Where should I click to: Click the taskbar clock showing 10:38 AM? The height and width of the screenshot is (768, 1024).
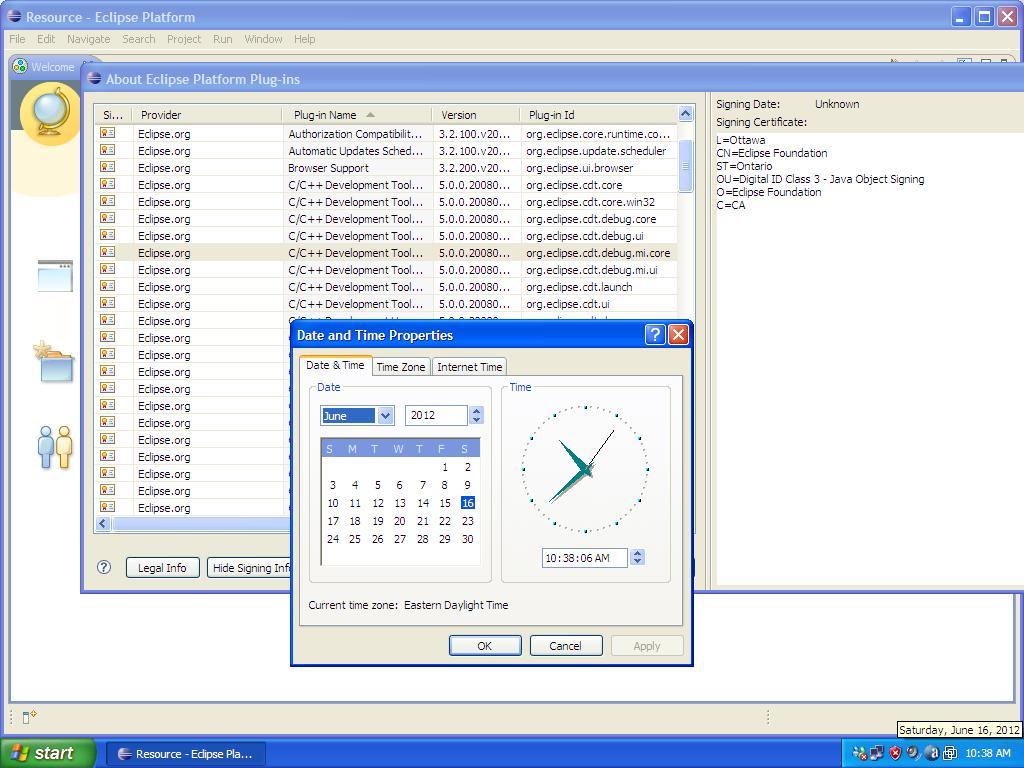987,753
